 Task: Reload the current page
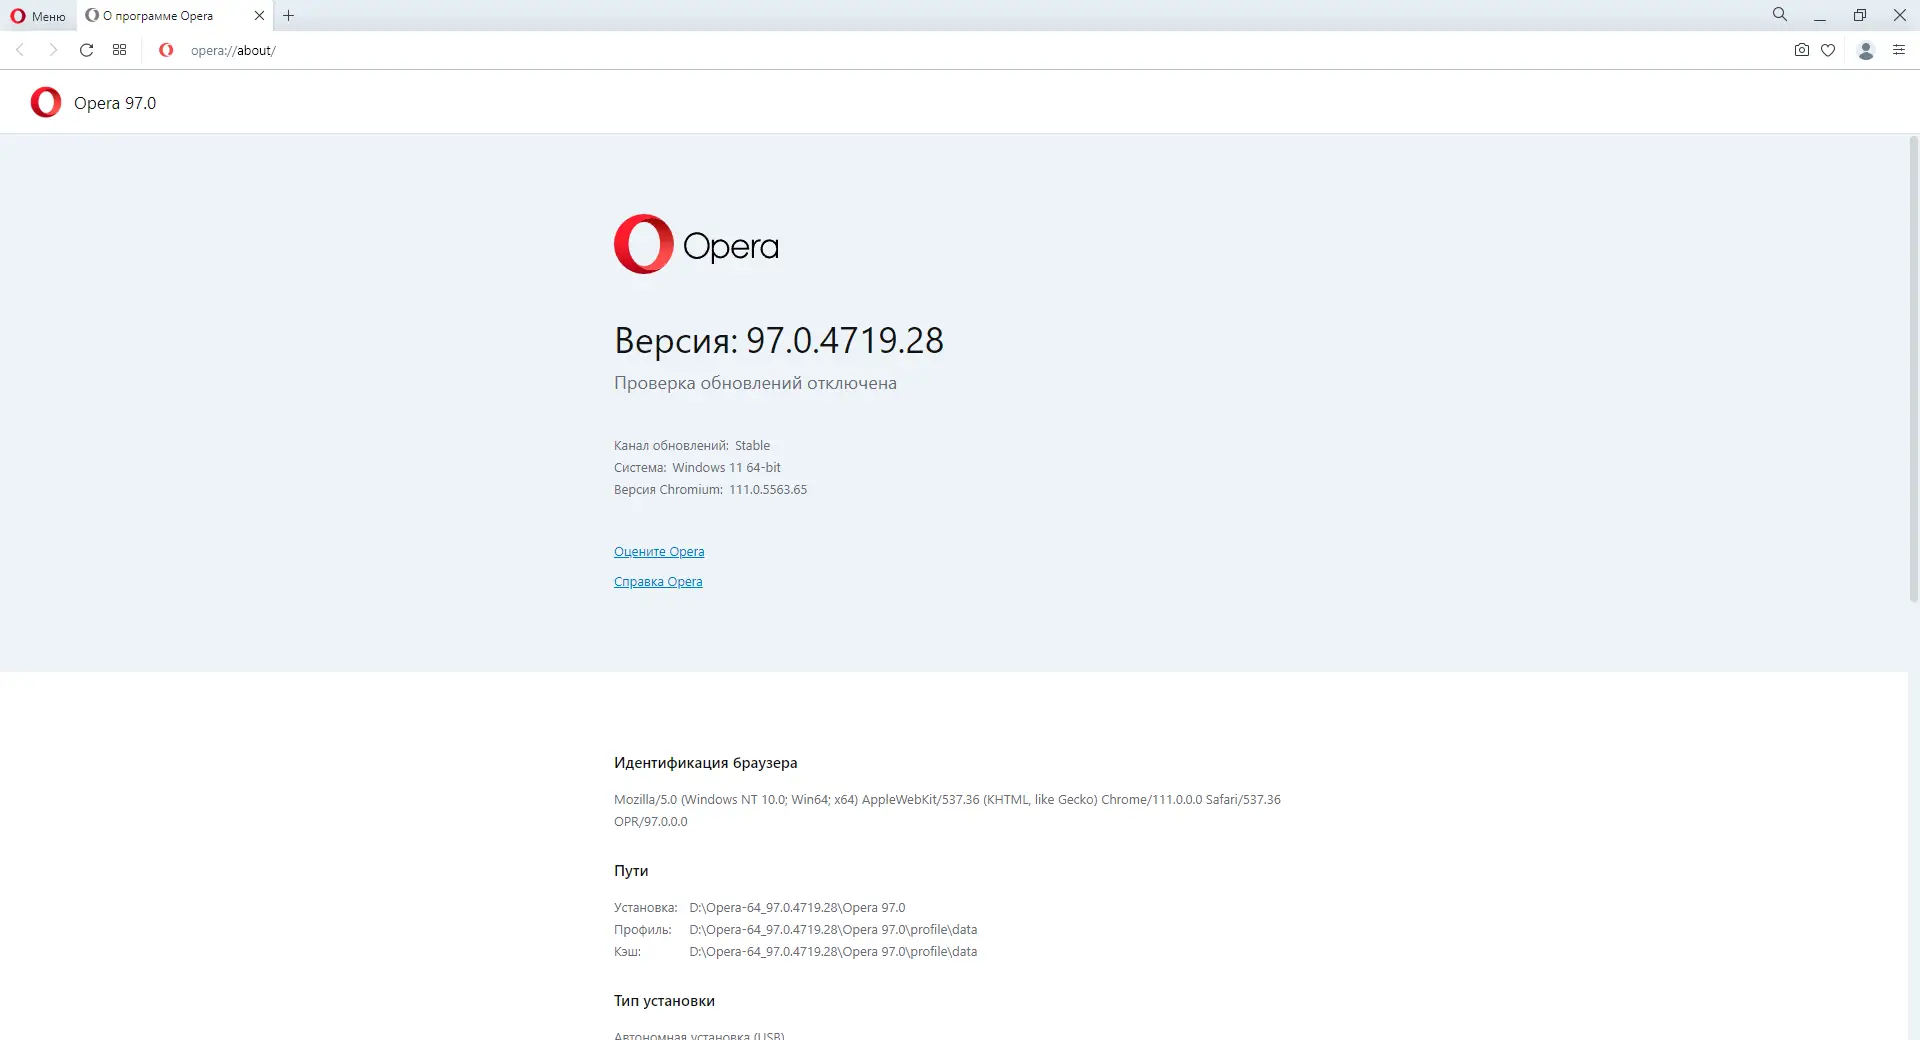point(86,50)
